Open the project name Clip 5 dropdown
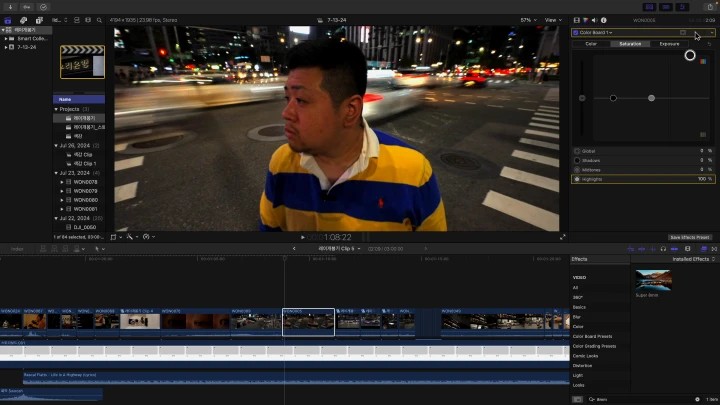The width and height of the screenshot is (720, 405). pyautogui.click(x=339, y=249)
